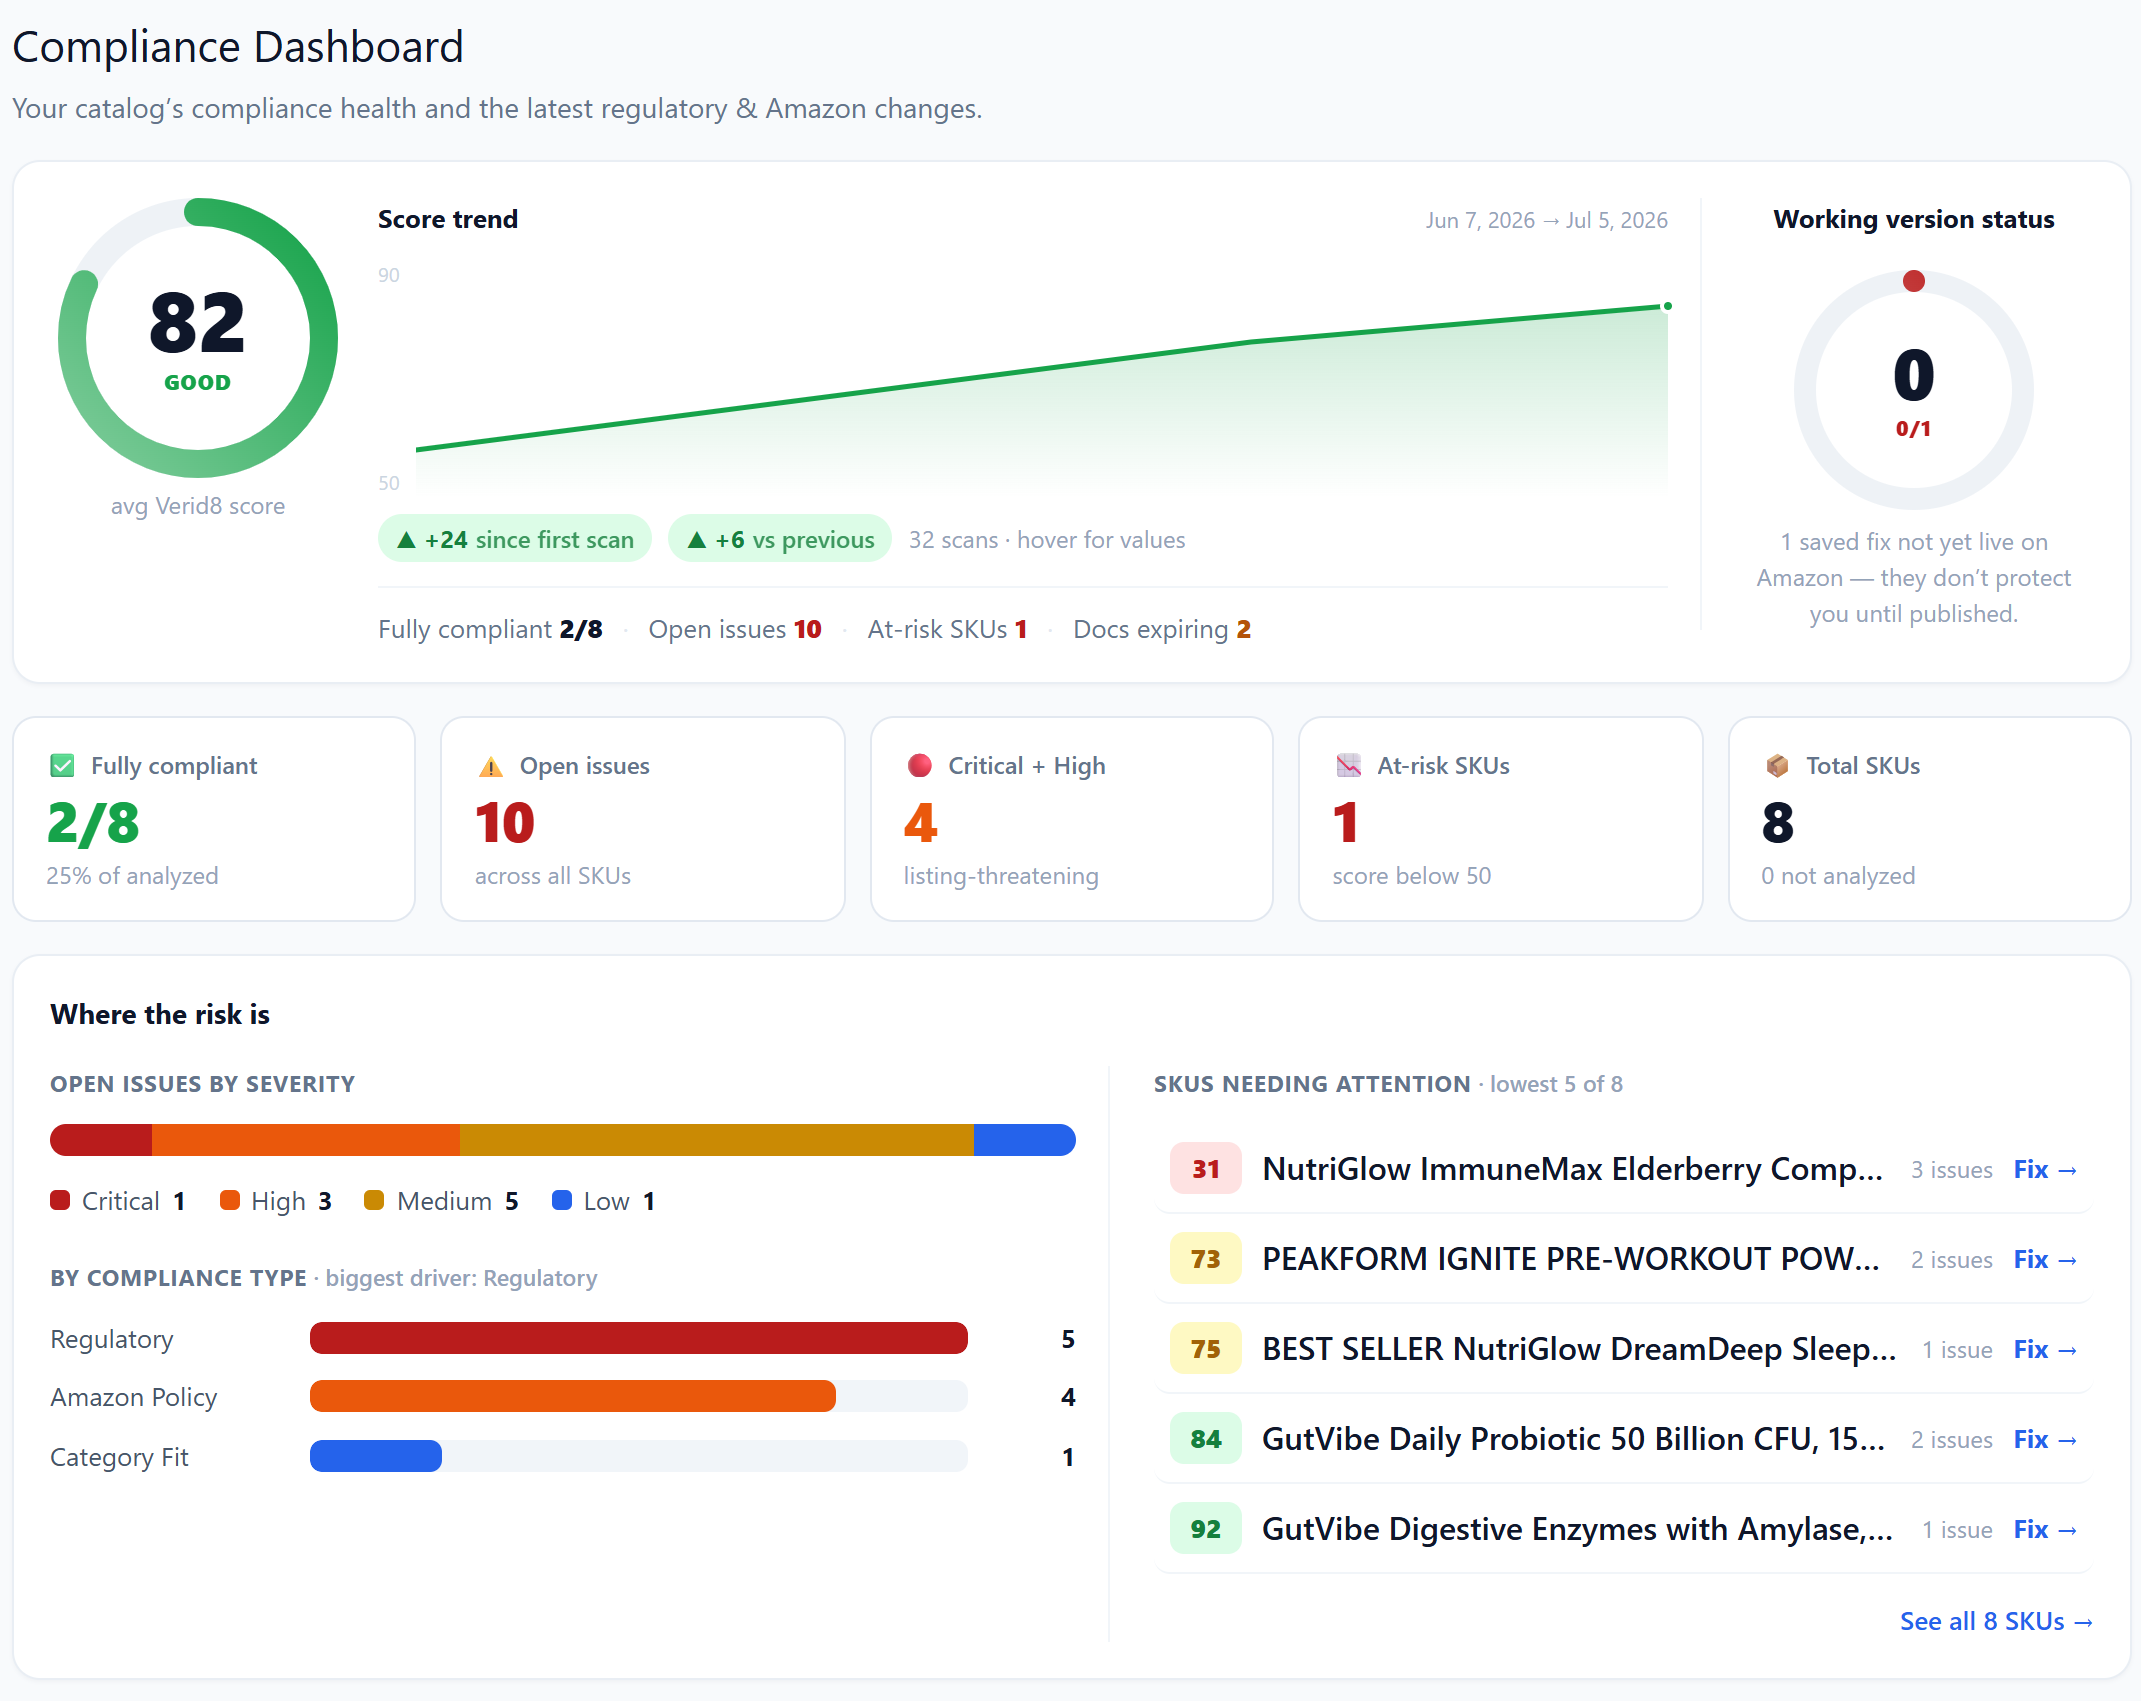The image size is (2141, 1701).
Task: Click the "lowest 5 of 8" label
Action: coord(1556,1084)
